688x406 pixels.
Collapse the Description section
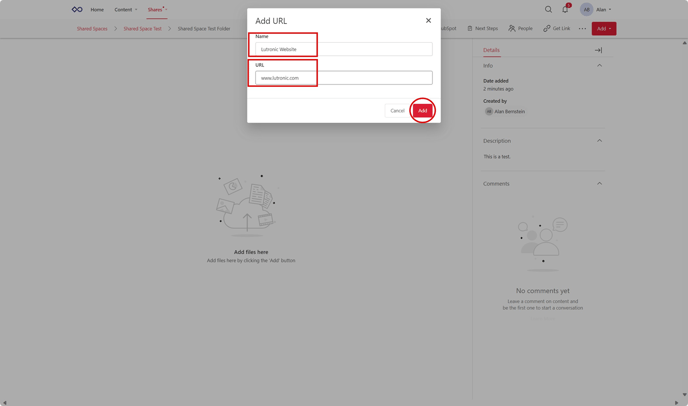click(599, 141)
